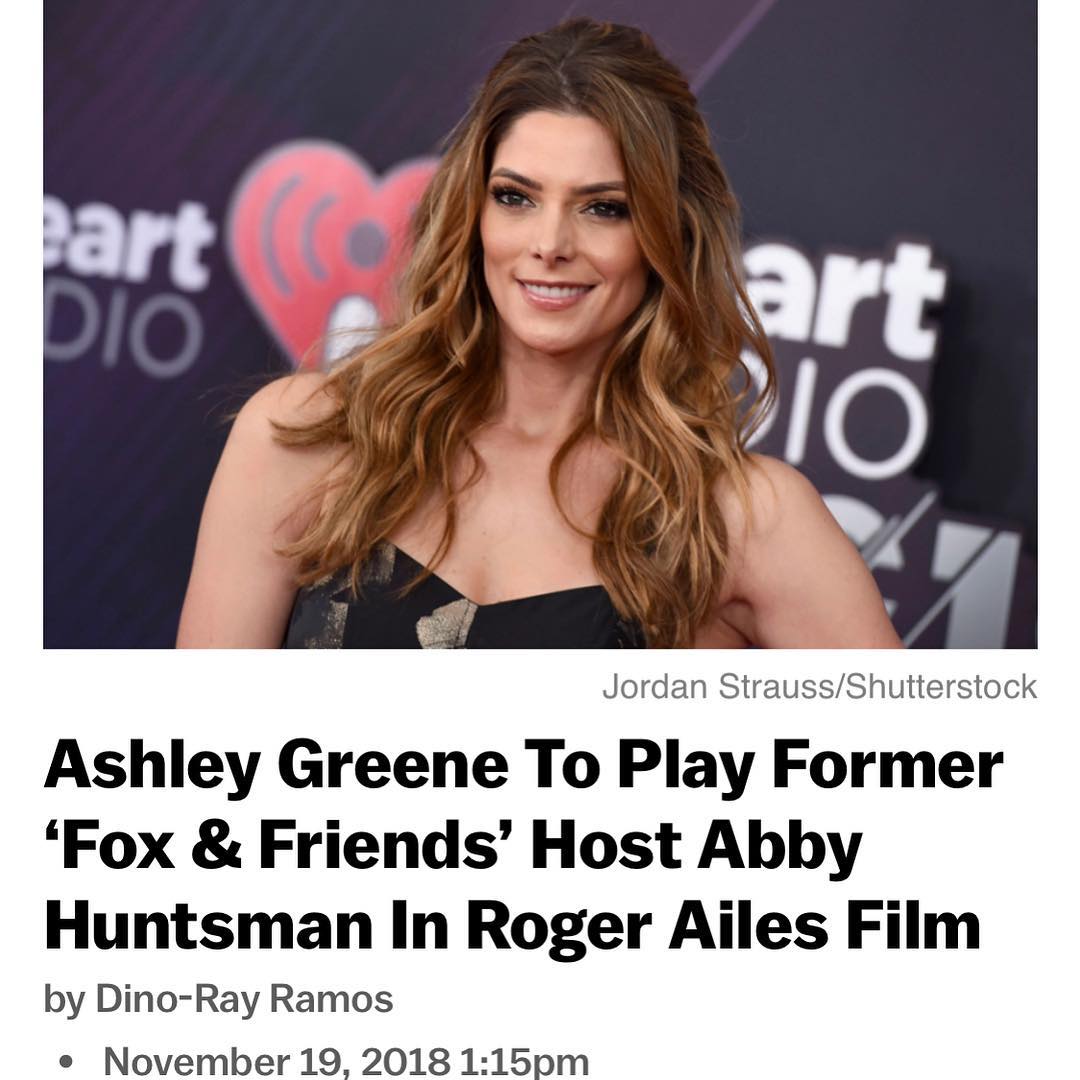Select the Shutterstock word in the photo credit
Viewport: 1080px width, 1080px height.
(x=941, y=687)
